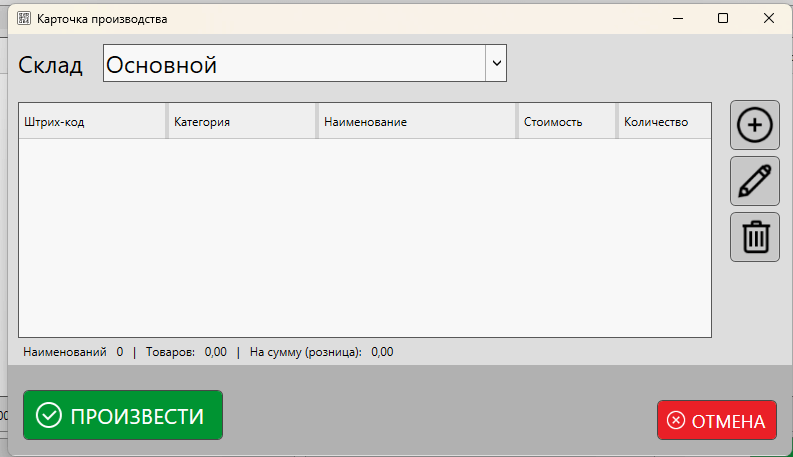793x457 pixels.
Task: Click the pencil edit icon
Action: 755,181
